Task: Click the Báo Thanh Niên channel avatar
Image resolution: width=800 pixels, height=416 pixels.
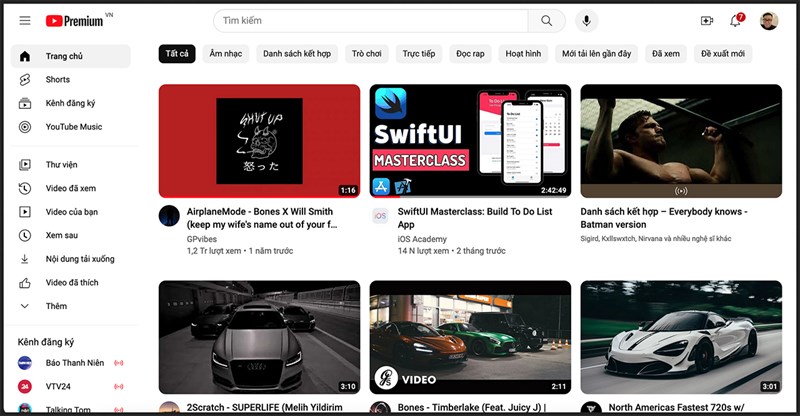Action: [25, 363]
